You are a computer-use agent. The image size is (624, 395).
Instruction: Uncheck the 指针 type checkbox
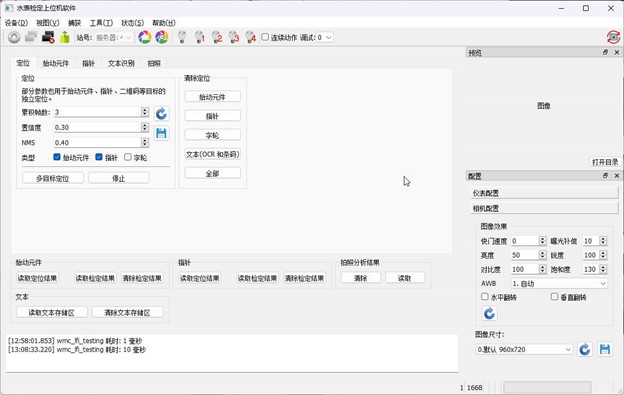point(99,157)
